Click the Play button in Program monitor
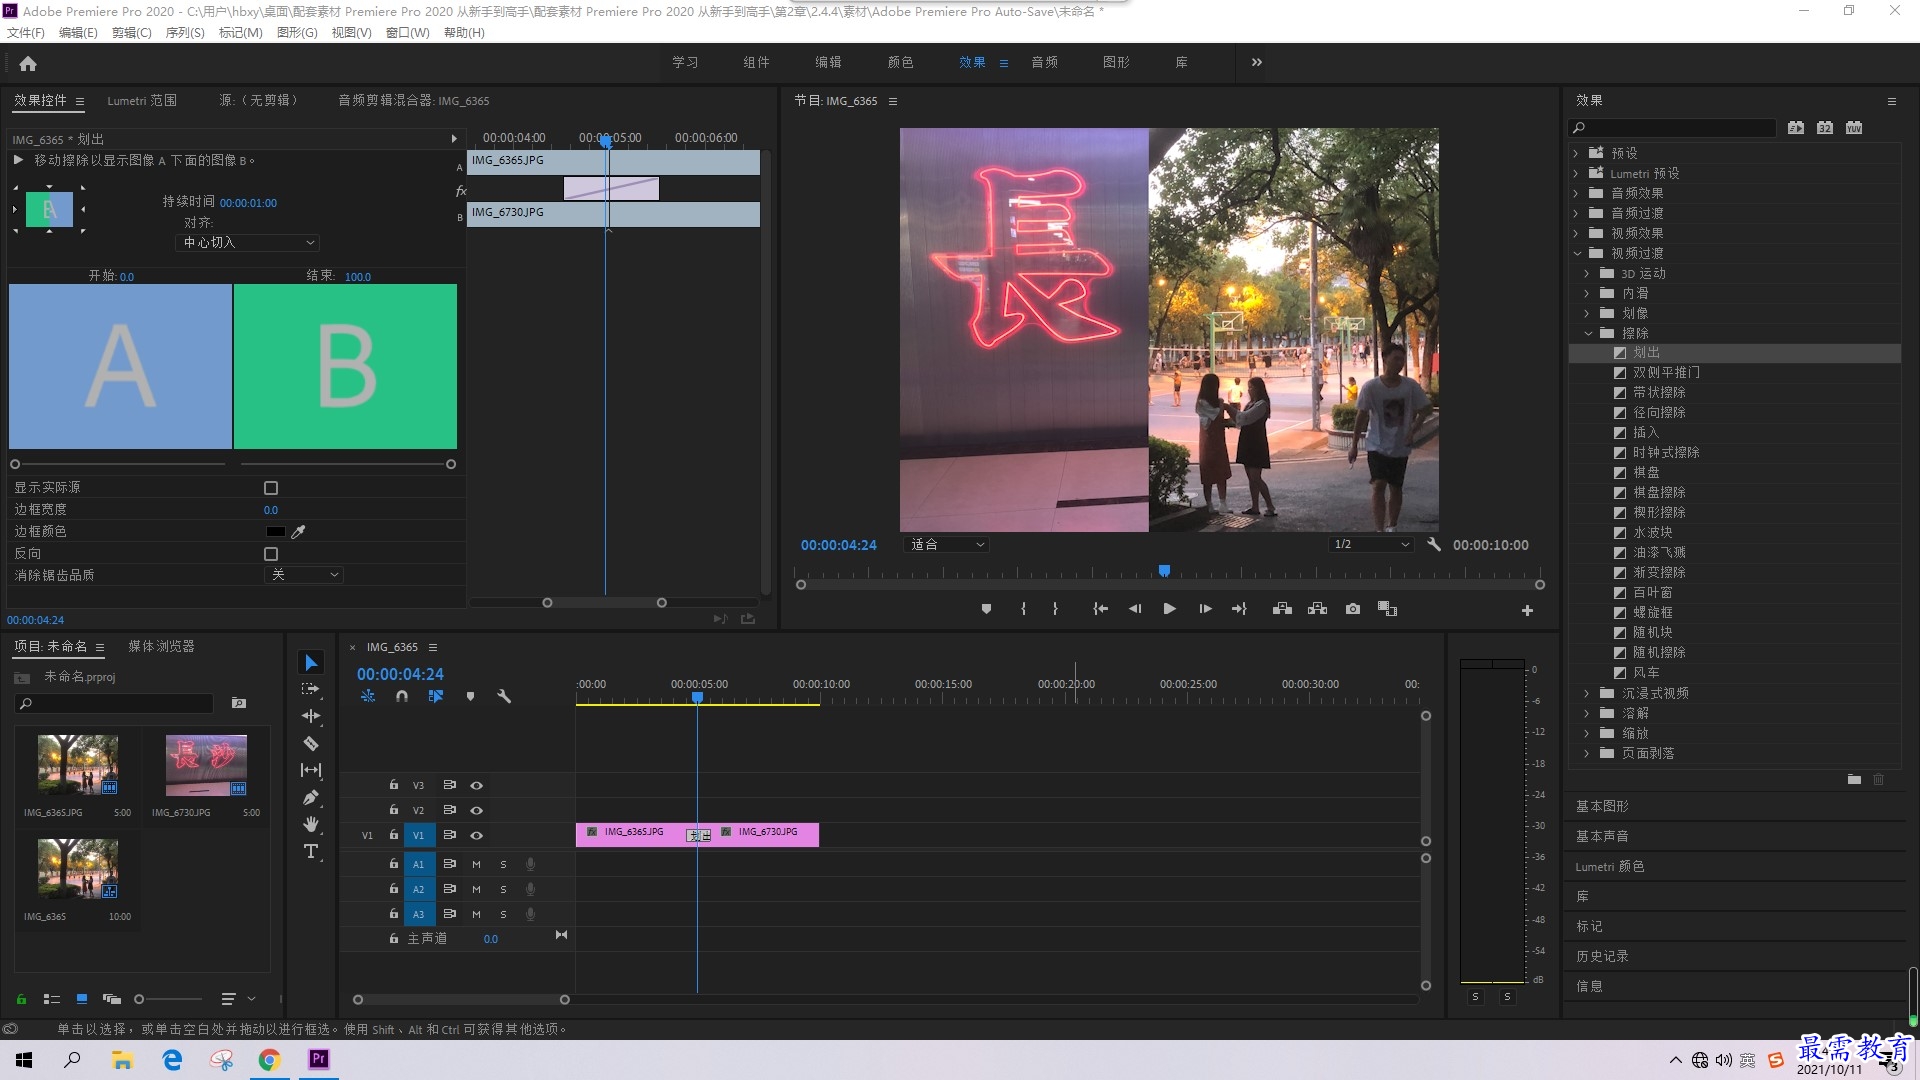 pyautogui.click(x=1169, y=609)
